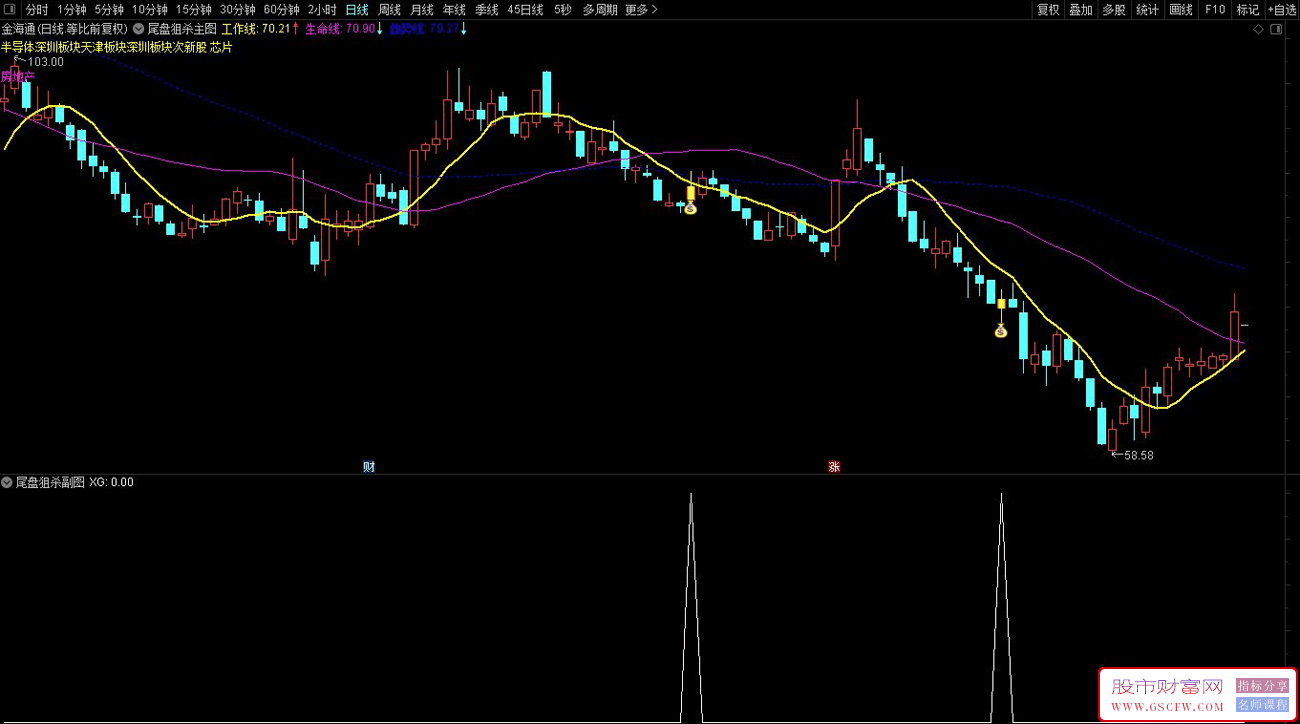Add stock via +自选 button
This screenshot has width=1300, height=724.
[1281, 10]
